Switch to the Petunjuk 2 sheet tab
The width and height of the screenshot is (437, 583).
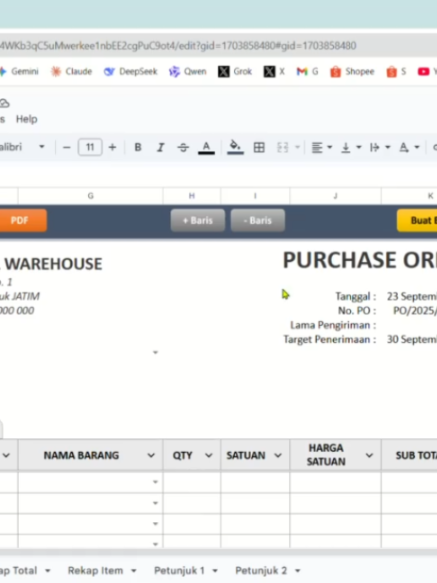(261, 571)
